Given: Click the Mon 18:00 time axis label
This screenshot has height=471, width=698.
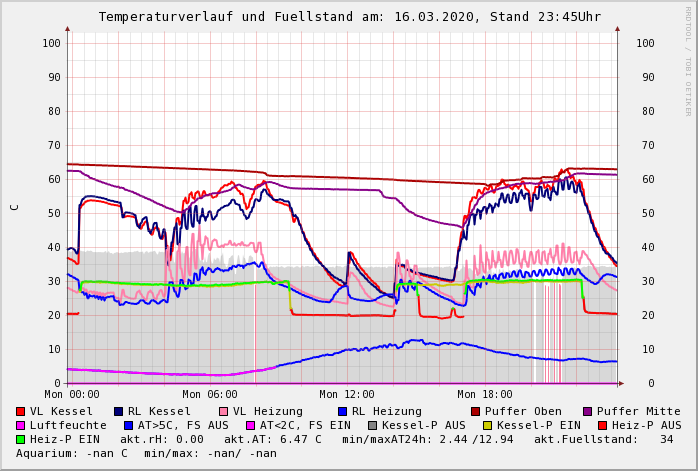Looking at the screenshot, I should point(485,395).
